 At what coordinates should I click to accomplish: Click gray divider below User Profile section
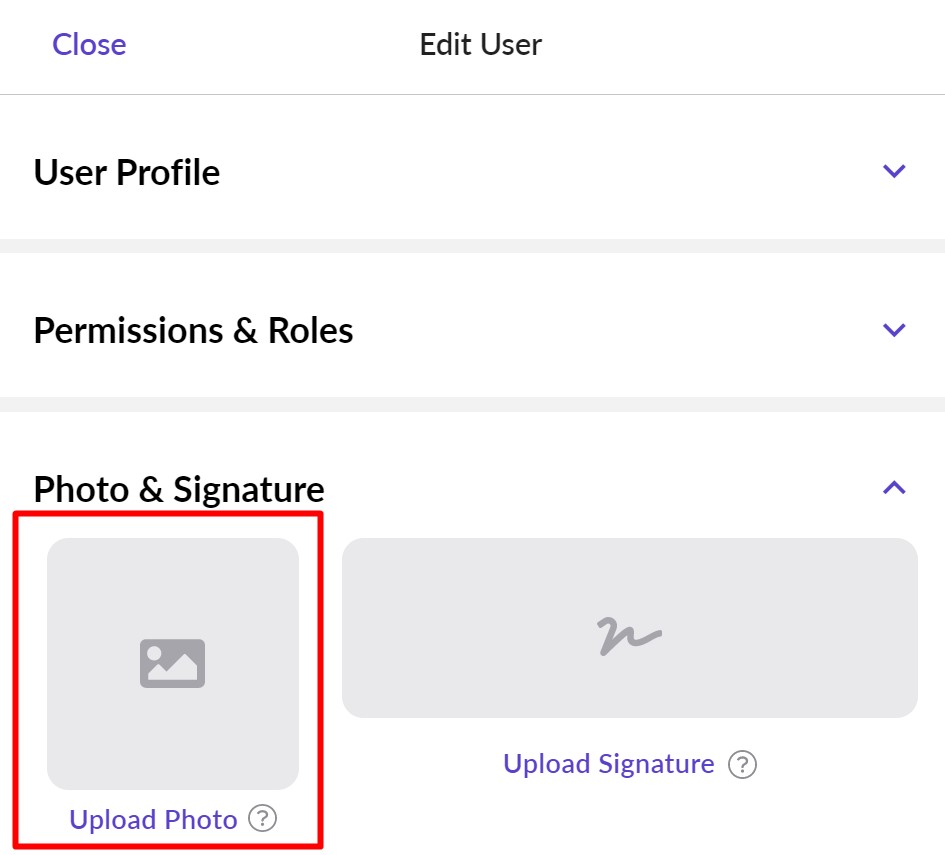[x=472, y=245]
